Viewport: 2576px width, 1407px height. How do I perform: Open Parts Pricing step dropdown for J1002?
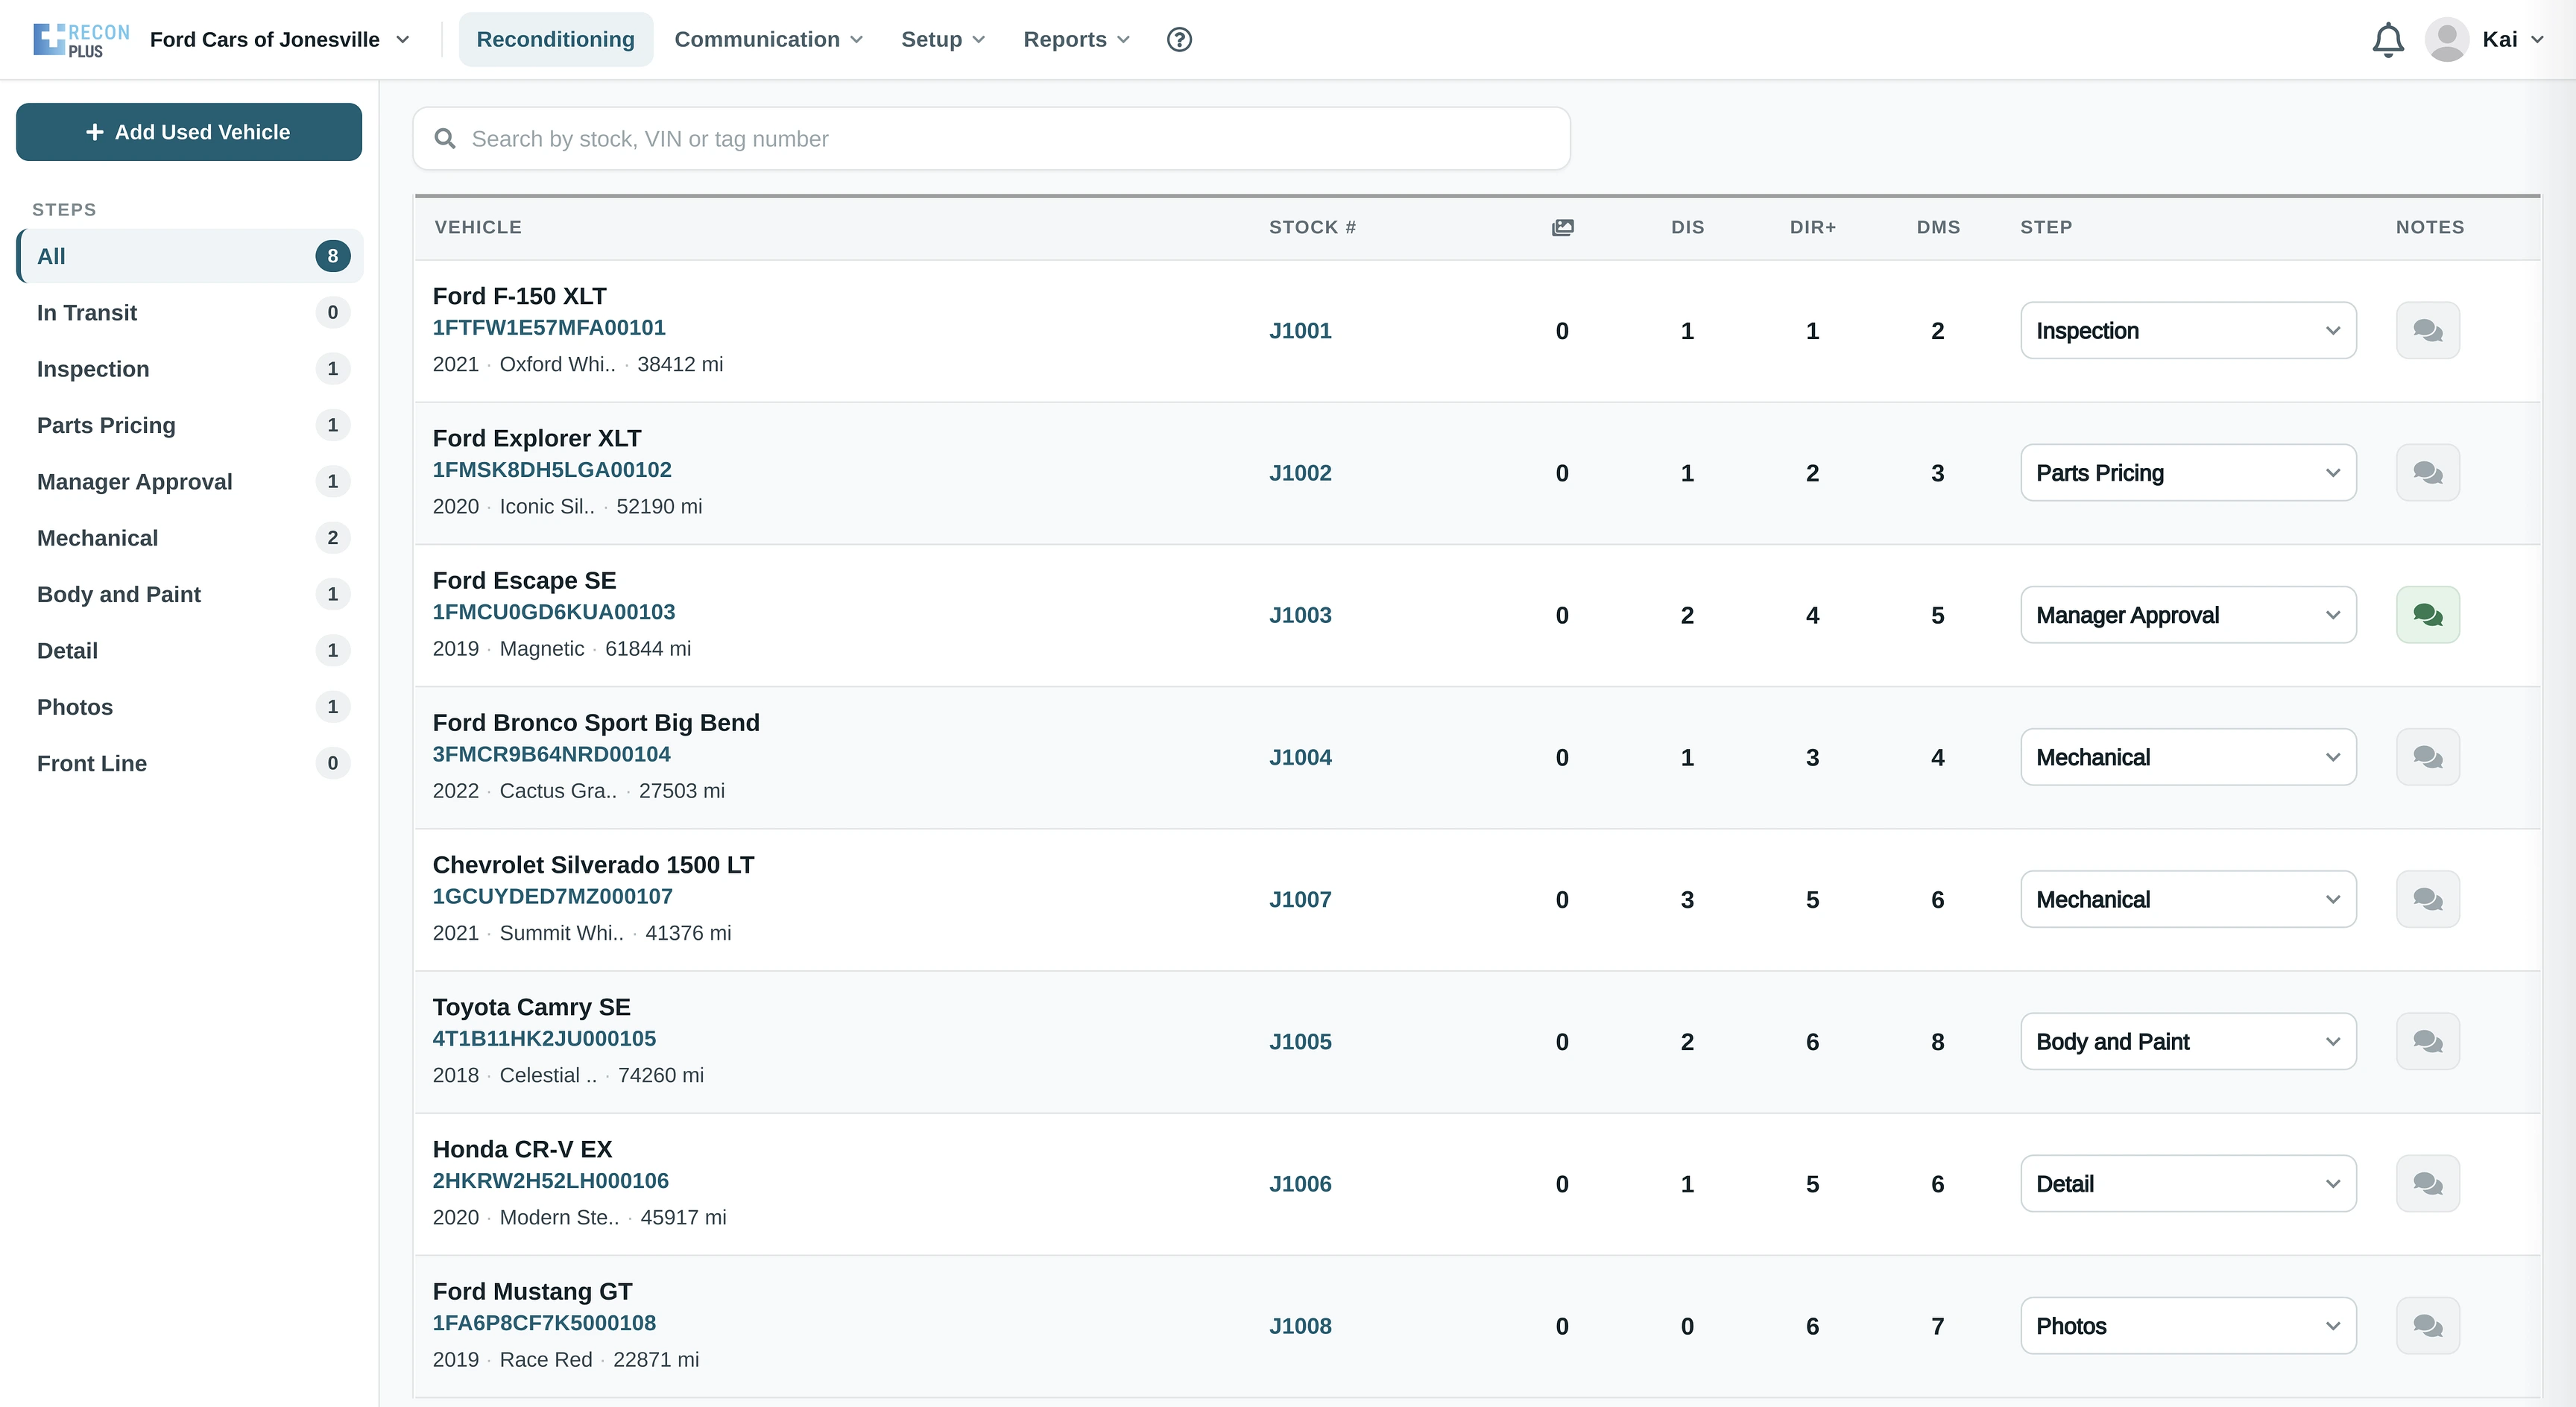2188,472
